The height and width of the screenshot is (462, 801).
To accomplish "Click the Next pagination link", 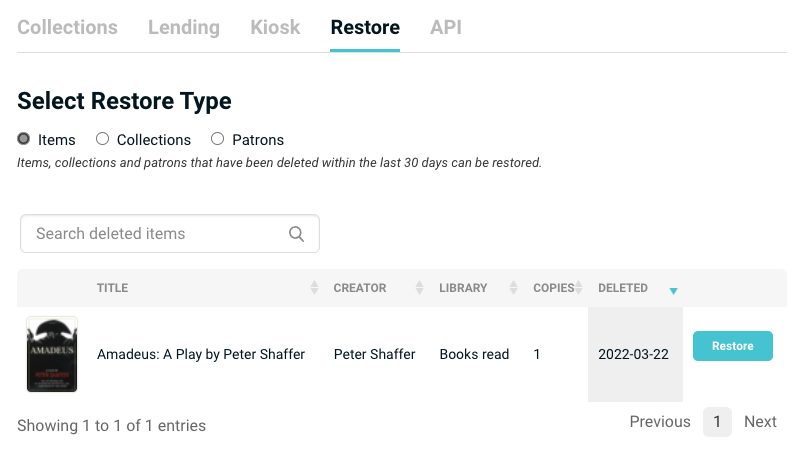I will tap(760, 422).
